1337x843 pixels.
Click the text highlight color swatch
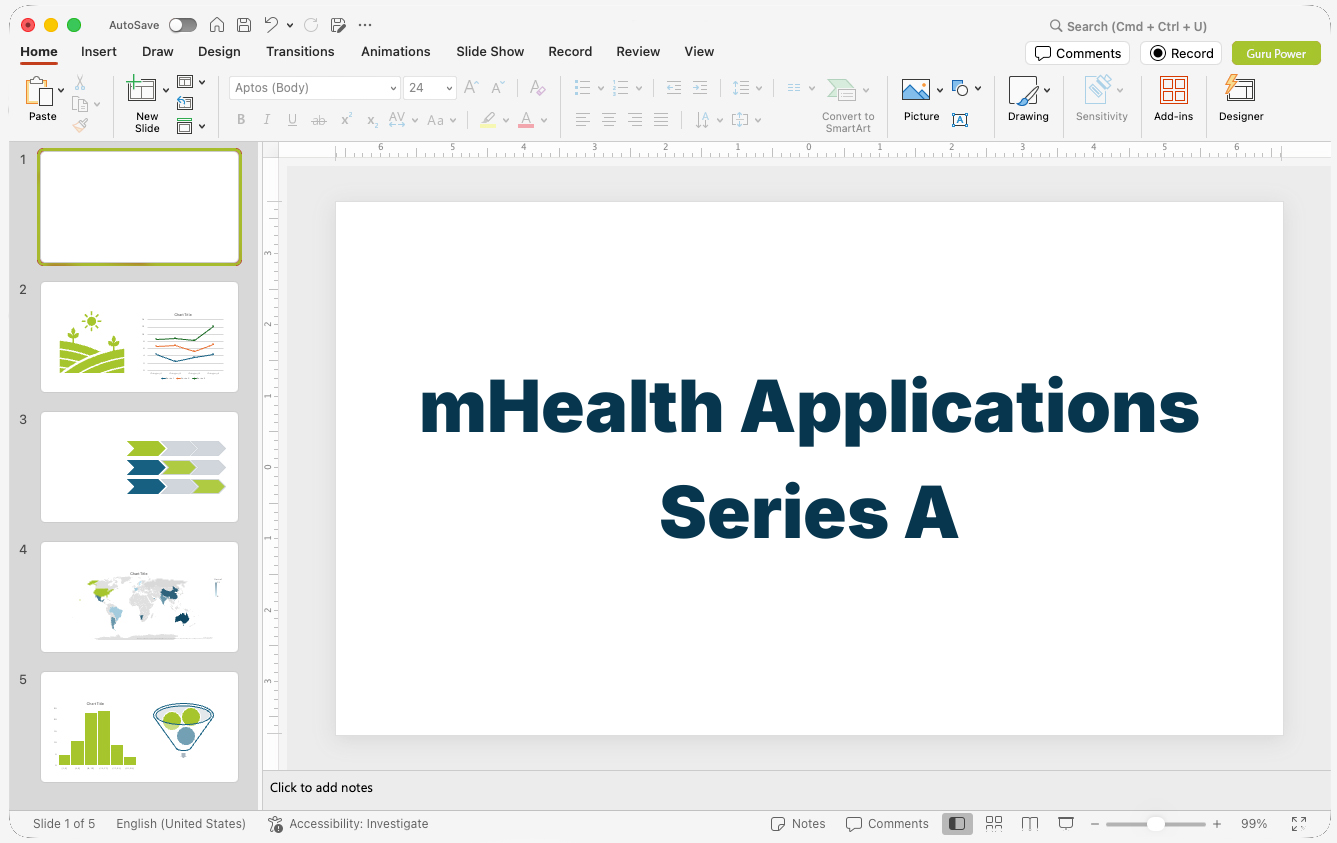point(488,120)
